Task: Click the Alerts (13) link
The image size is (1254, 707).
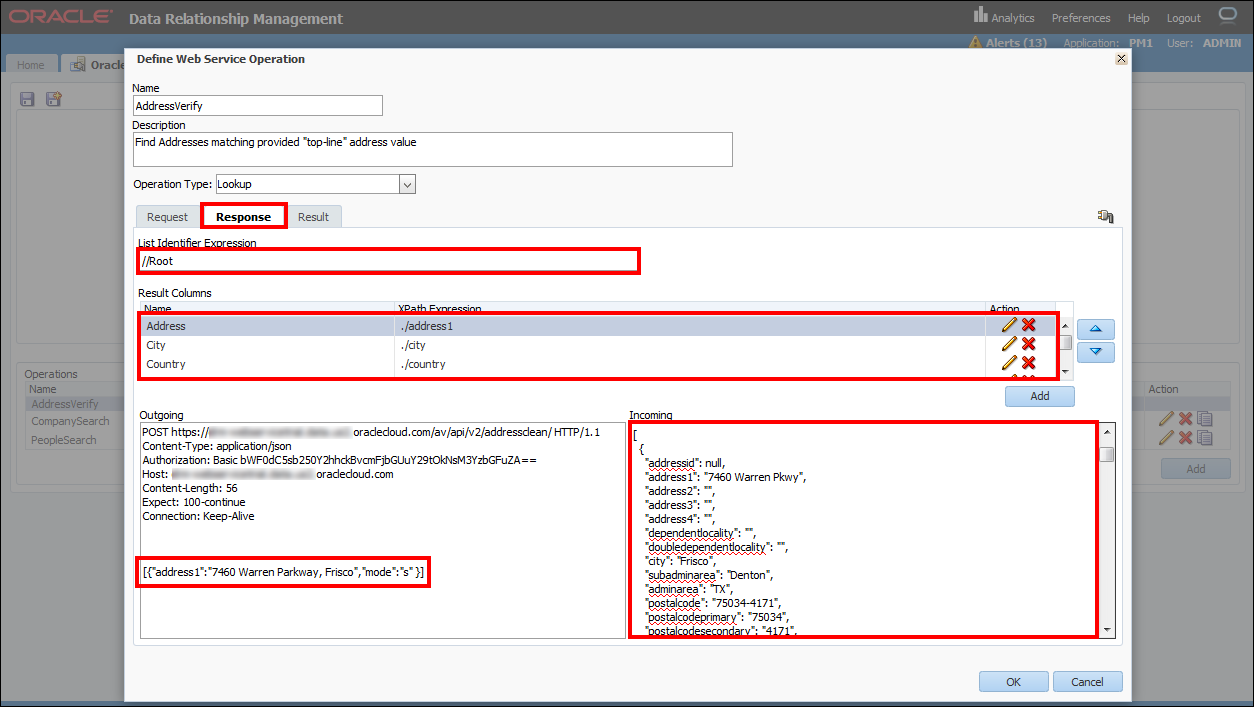Action: pyautogui.click(x=1016, y=43)
